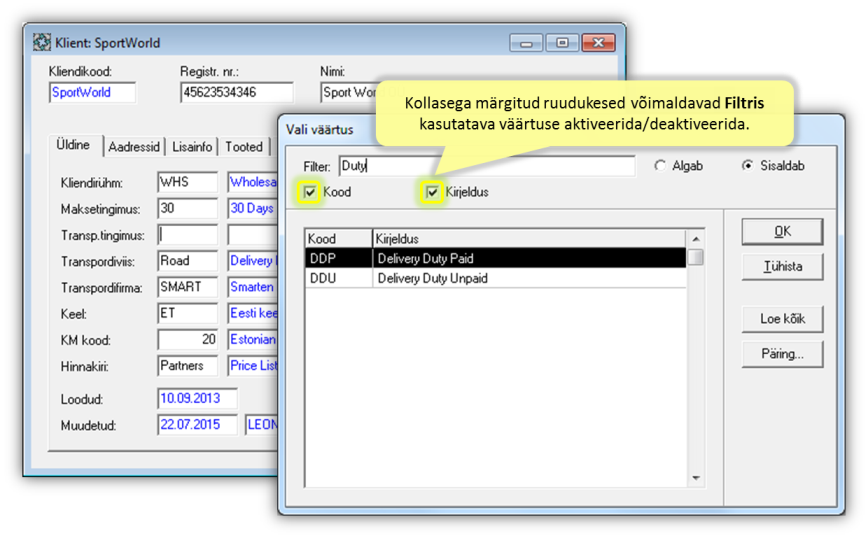This screenshot has height=538, width=868.
Task: Click the blue 30 Days description
Action: (252, 208)
